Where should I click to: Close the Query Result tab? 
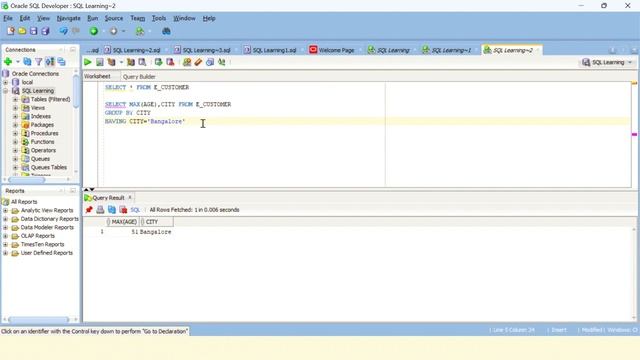(130, 198)
